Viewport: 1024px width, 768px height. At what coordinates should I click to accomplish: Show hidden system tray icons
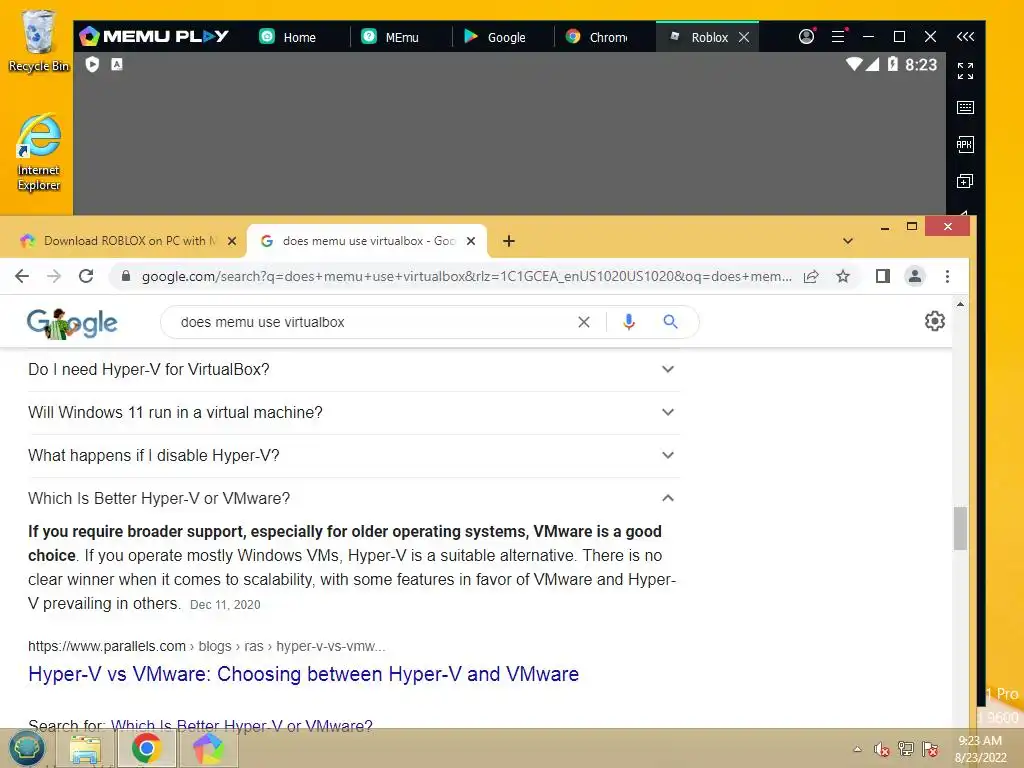(857, 749)
